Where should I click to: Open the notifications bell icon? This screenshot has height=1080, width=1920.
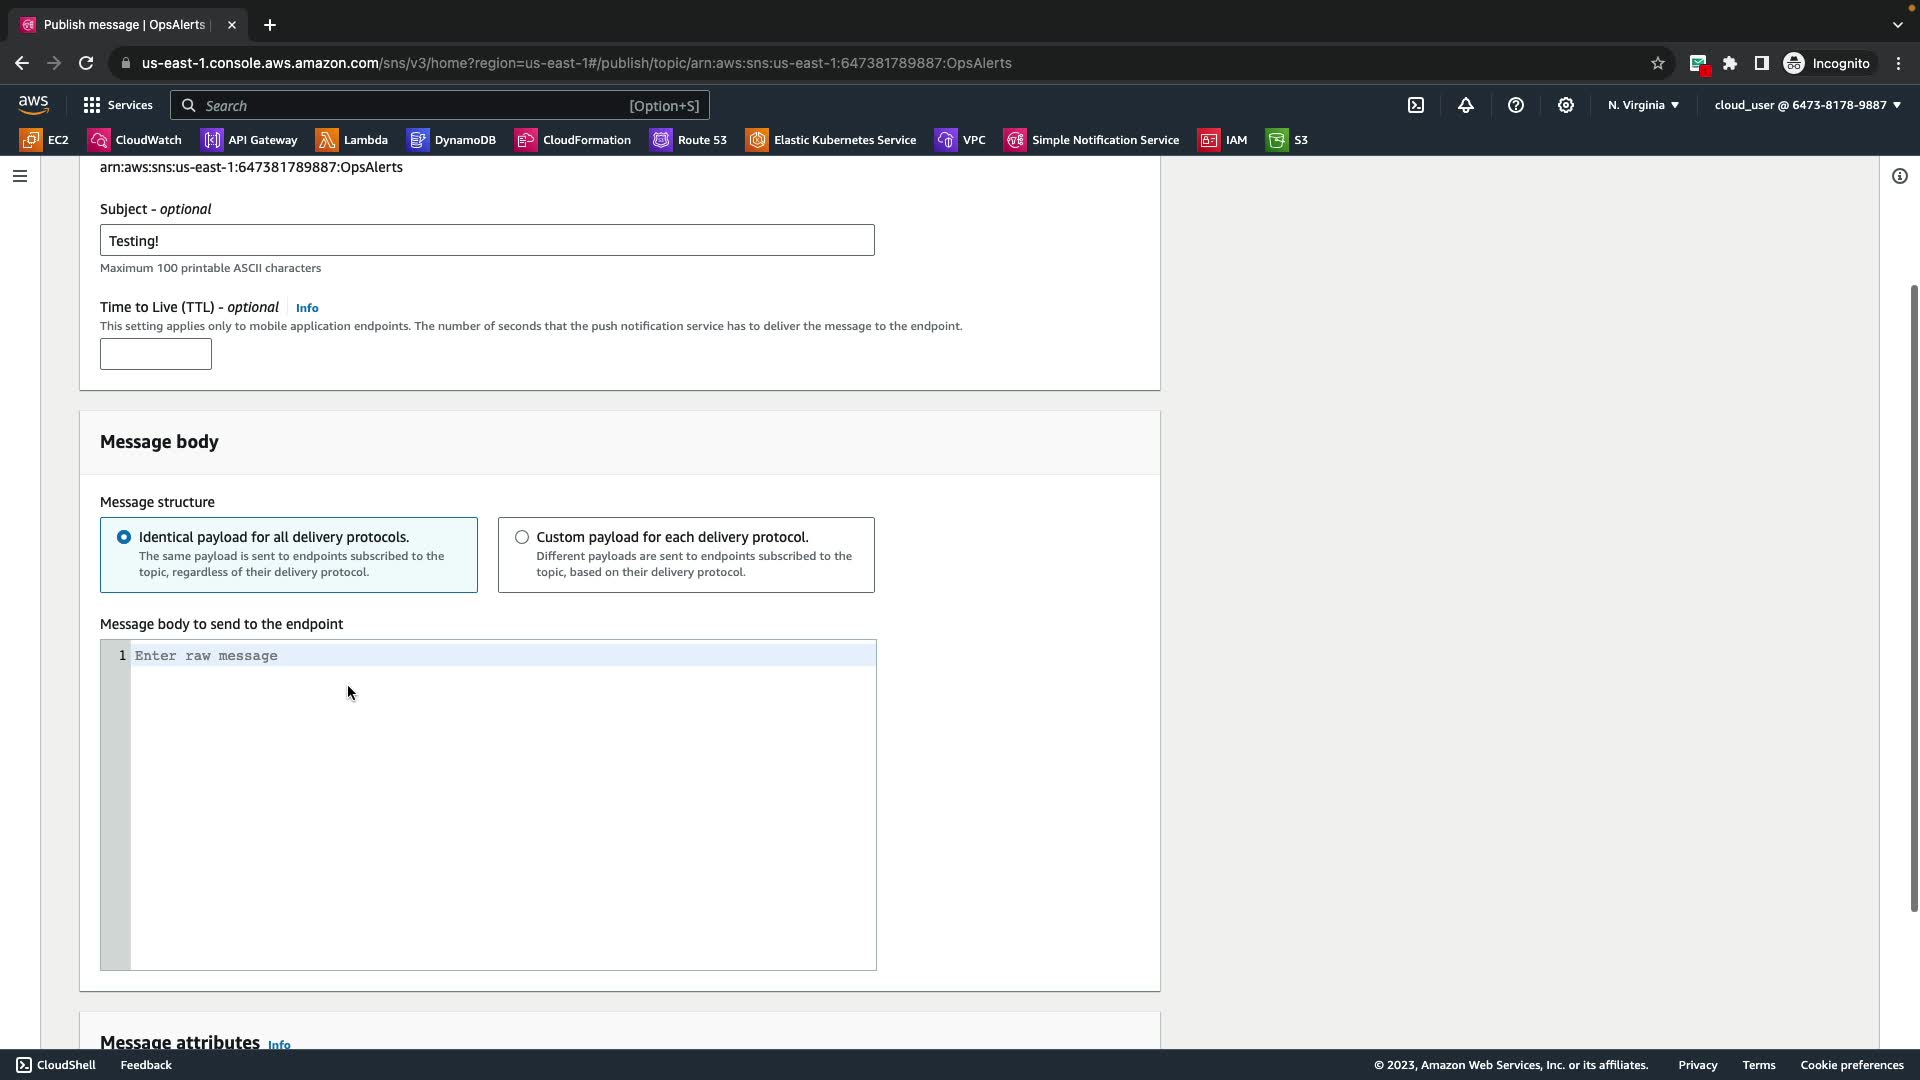point(1466,105)
